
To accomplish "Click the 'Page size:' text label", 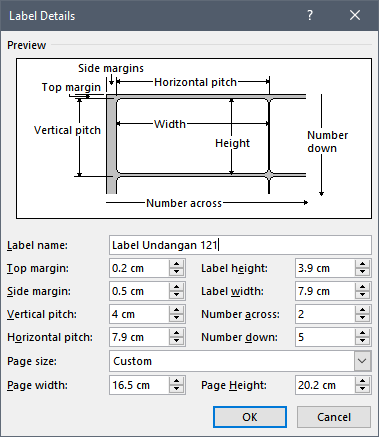I will (x=32, y=361).
